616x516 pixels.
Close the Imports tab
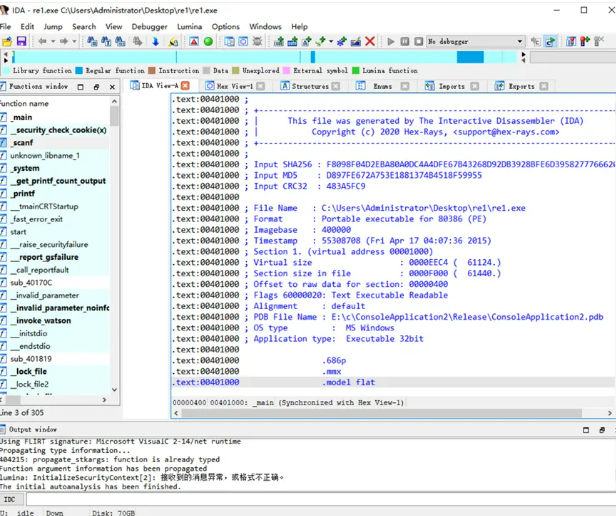(475, 86)
